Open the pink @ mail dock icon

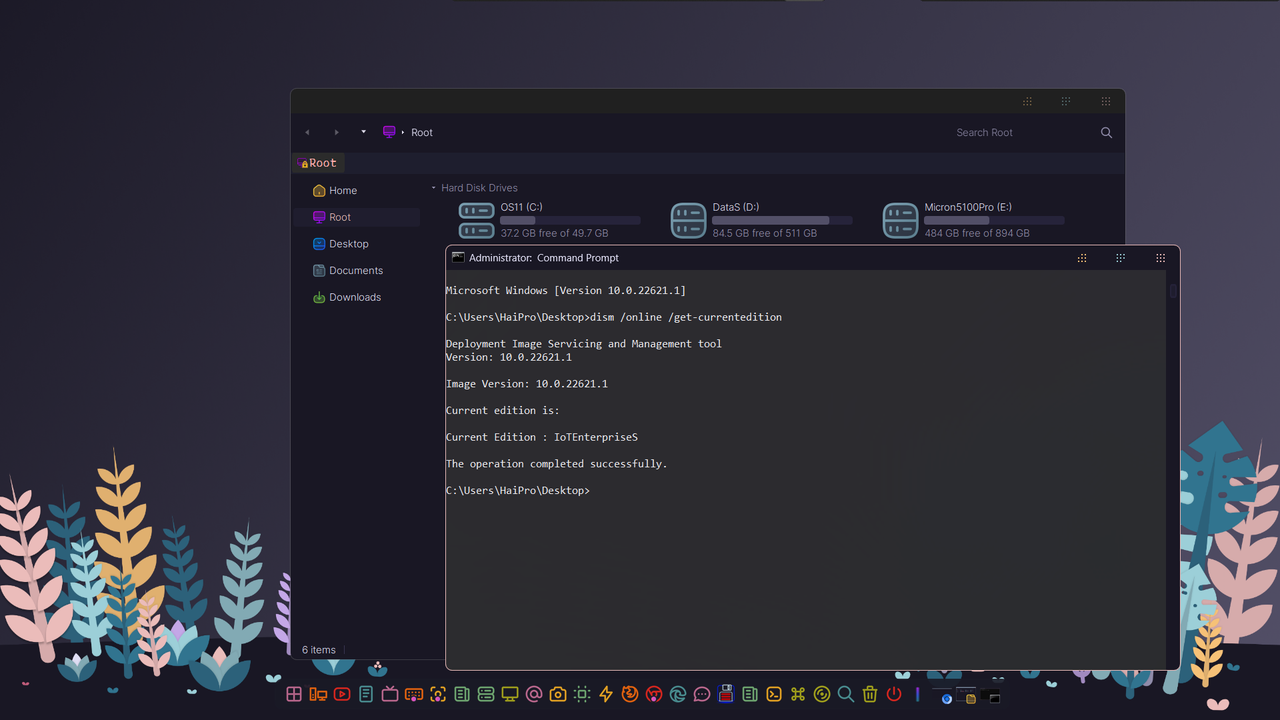534,694
